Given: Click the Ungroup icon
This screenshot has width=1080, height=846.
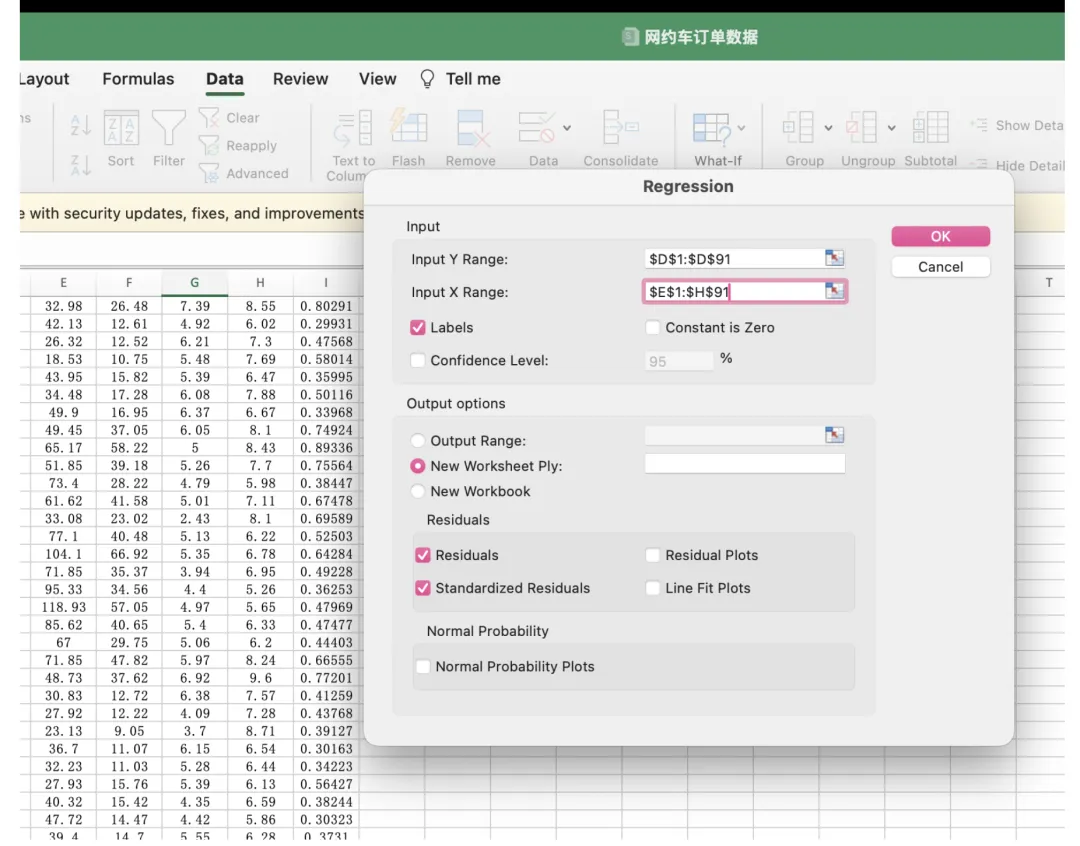Looking at the screenshot, I should point(862,127).
